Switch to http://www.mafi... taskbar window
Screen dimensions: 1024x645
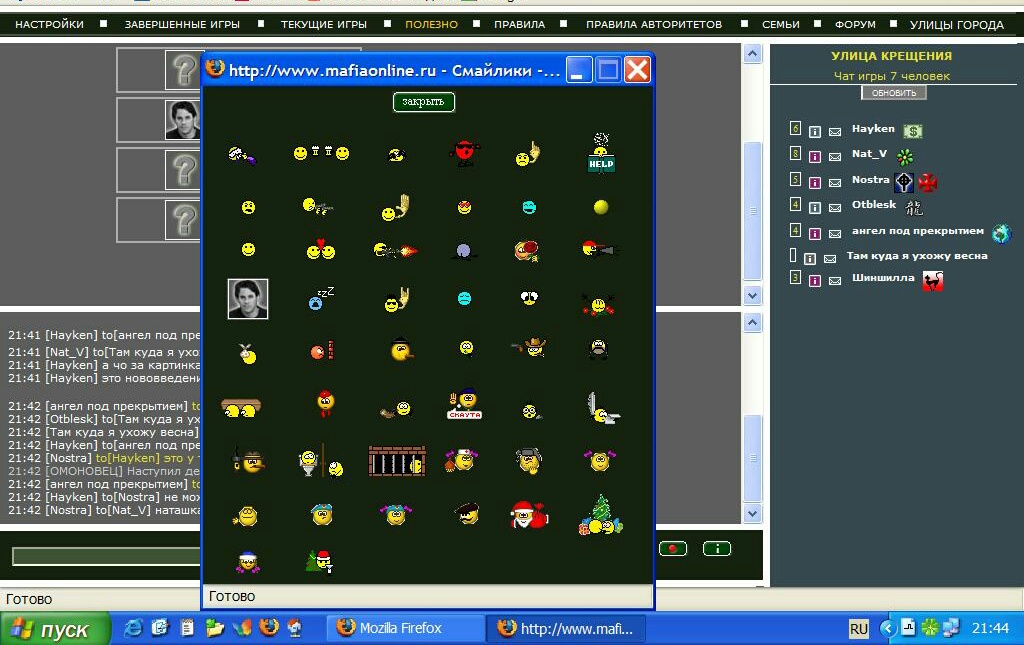pyautogui.click(x=566, y=628)
